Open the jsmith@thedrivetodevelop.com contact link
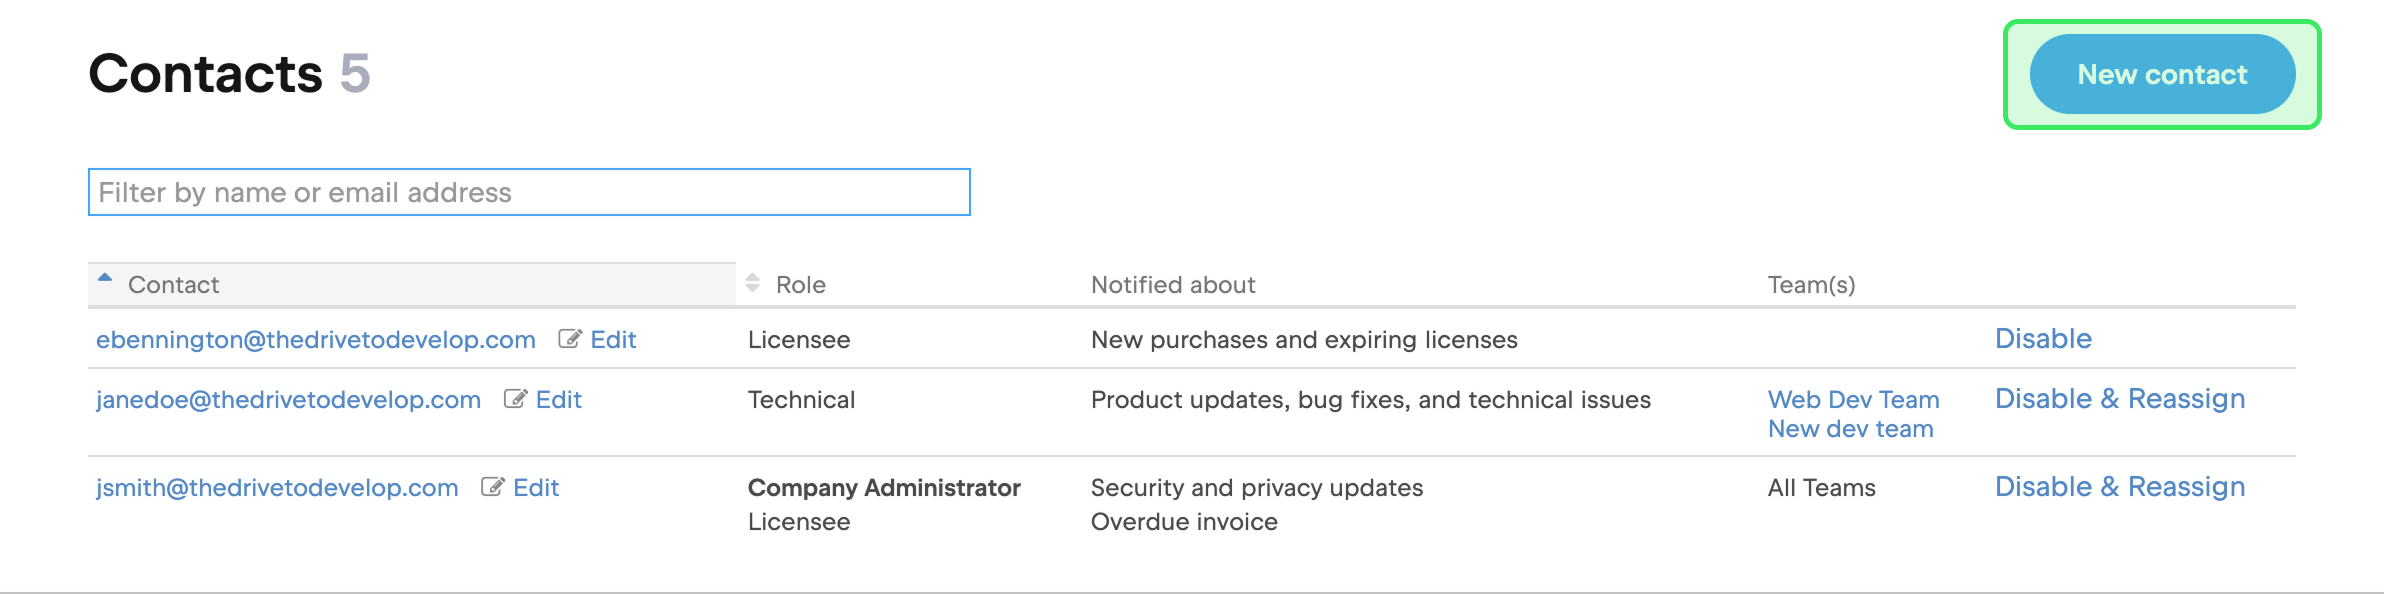Image resolution: width=2384 pixels, height=594 pixels. pyautogui.click(x=277, y=488)
